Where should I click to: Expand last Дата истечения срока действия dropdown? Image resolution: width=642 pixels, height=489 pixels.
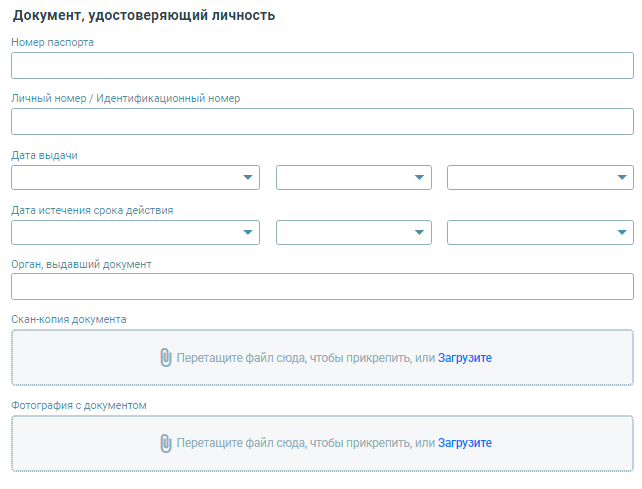coord(540,232)
